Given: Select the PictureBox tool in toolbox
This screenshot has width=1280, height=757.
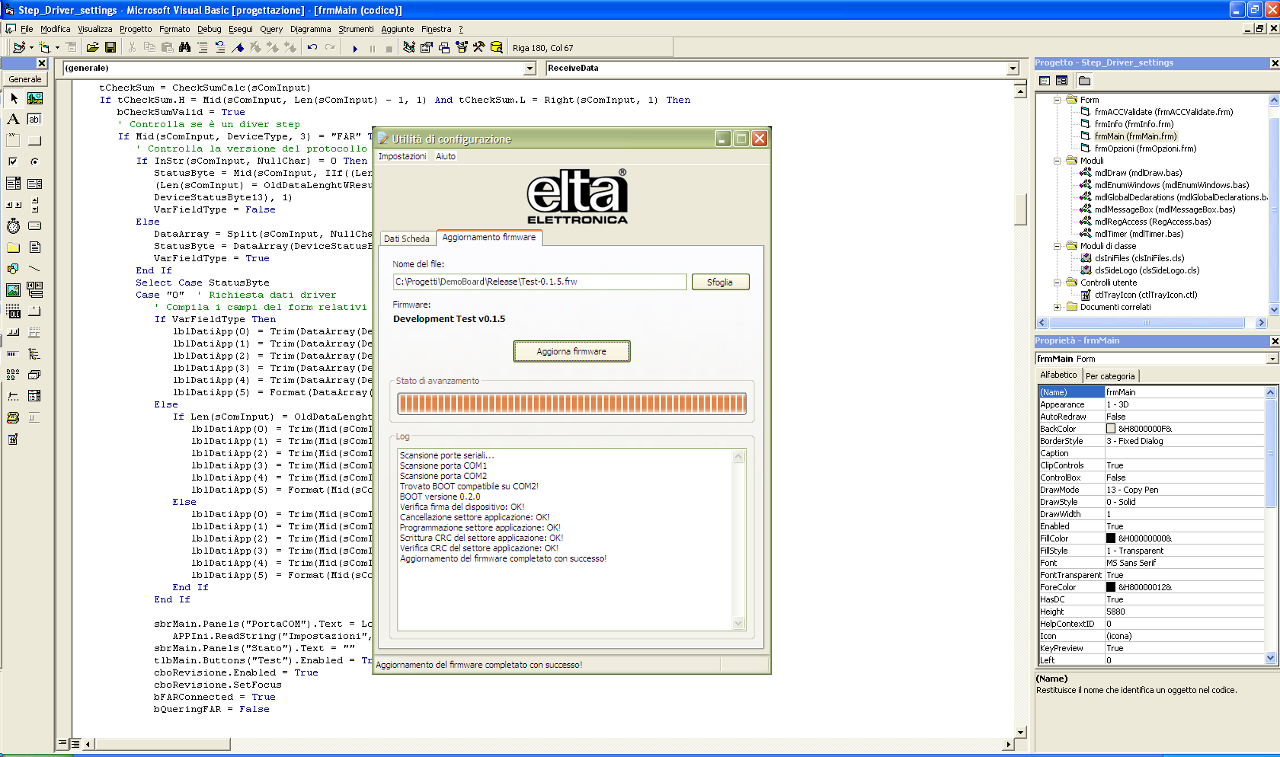Looking at the screenshot, I should (35, 98).
